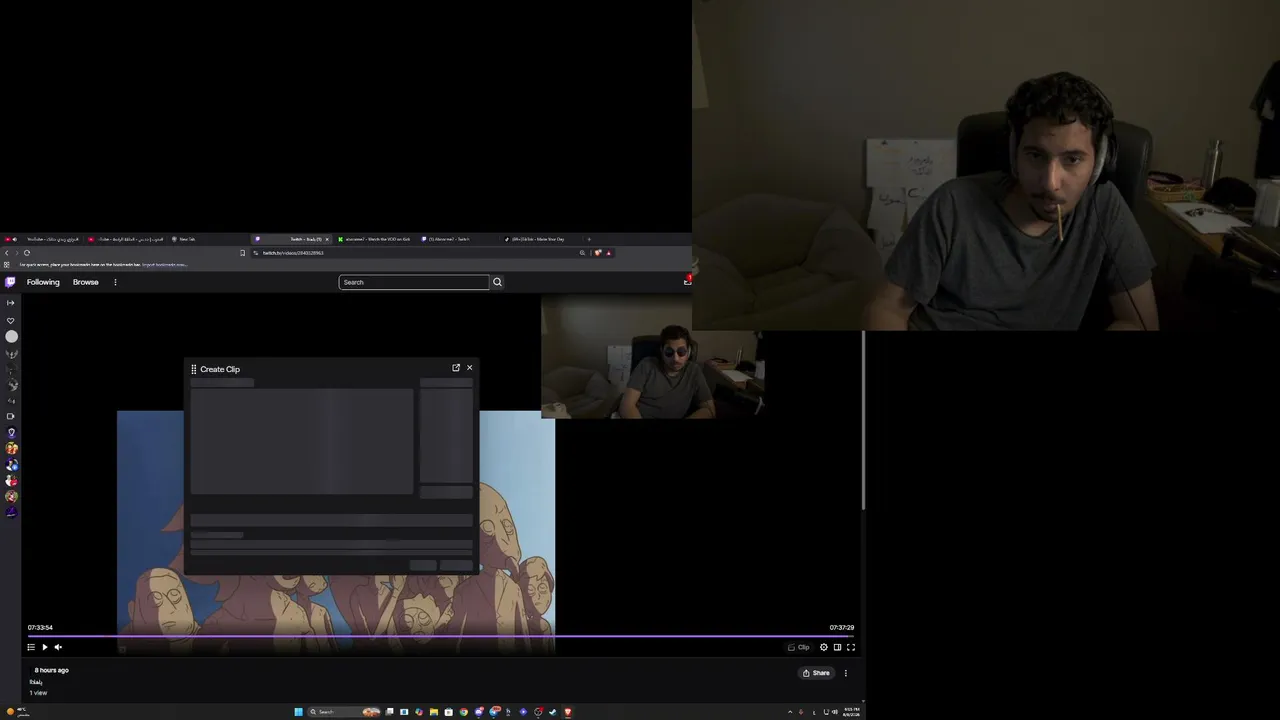Close the Create Clip dialog
Viewport: 1280px width, 720px height.
pos(469,368)
